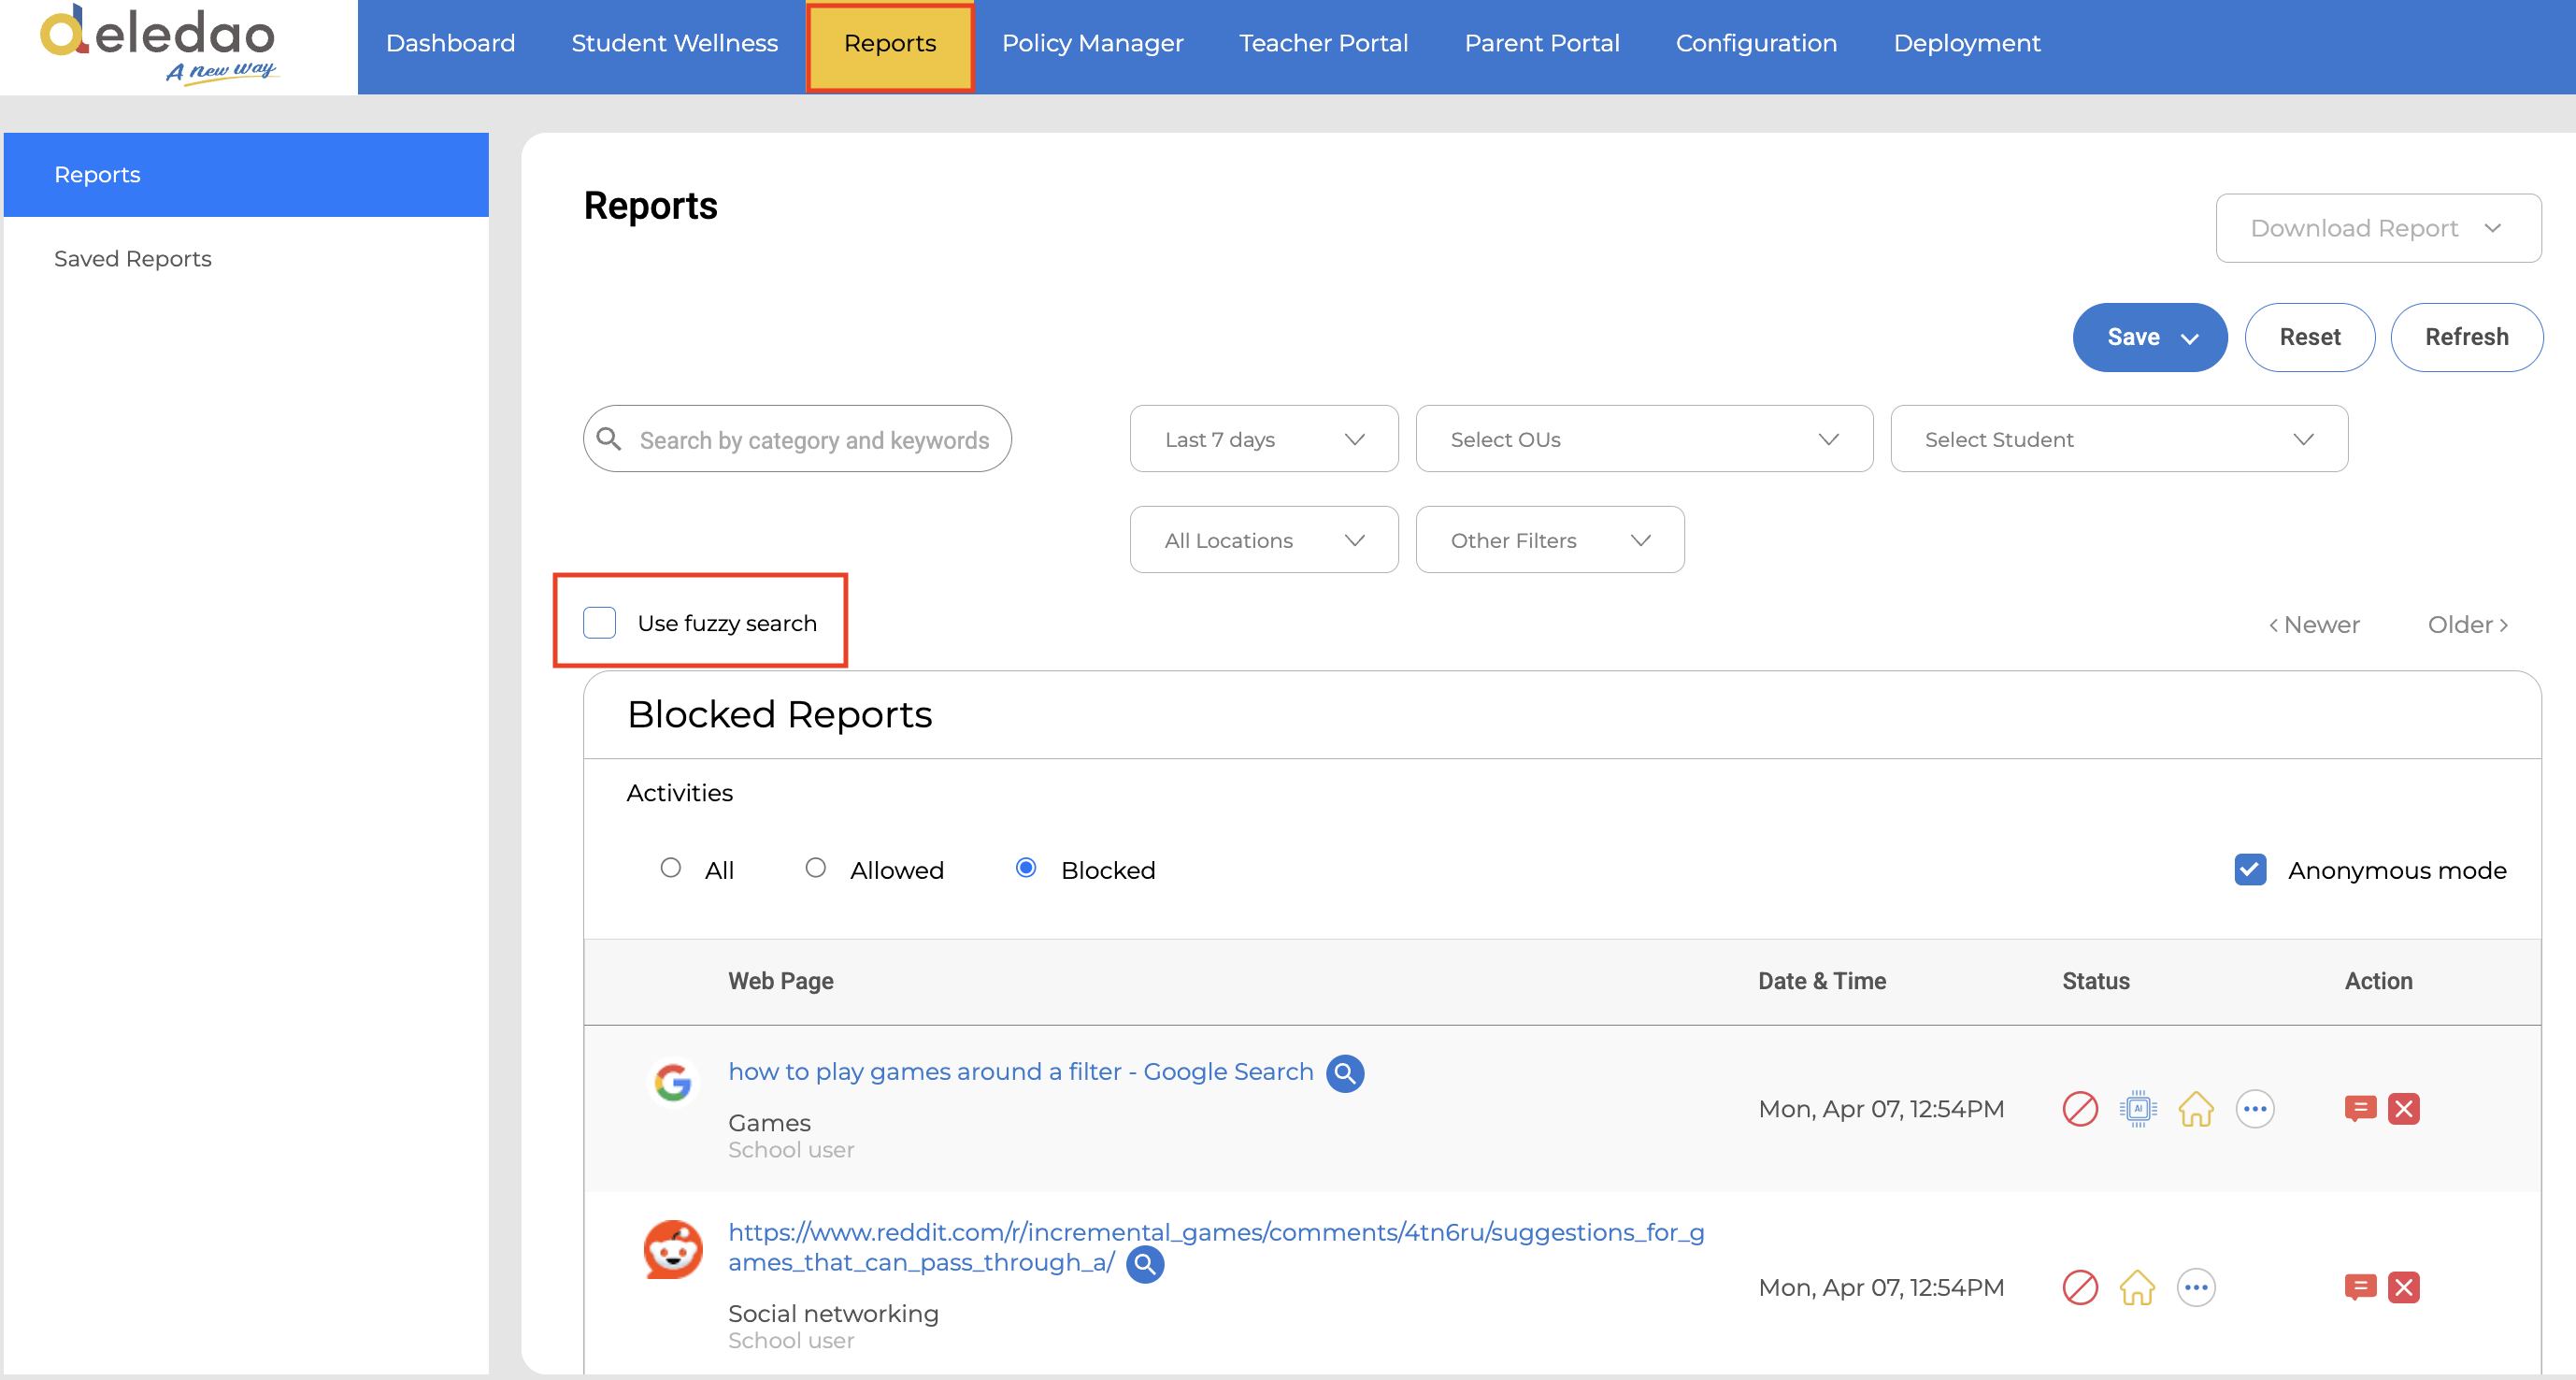The image size is (2576, 1380).
Task: Open the Teacher Portal tab
Action: (x=1324, y=43)
